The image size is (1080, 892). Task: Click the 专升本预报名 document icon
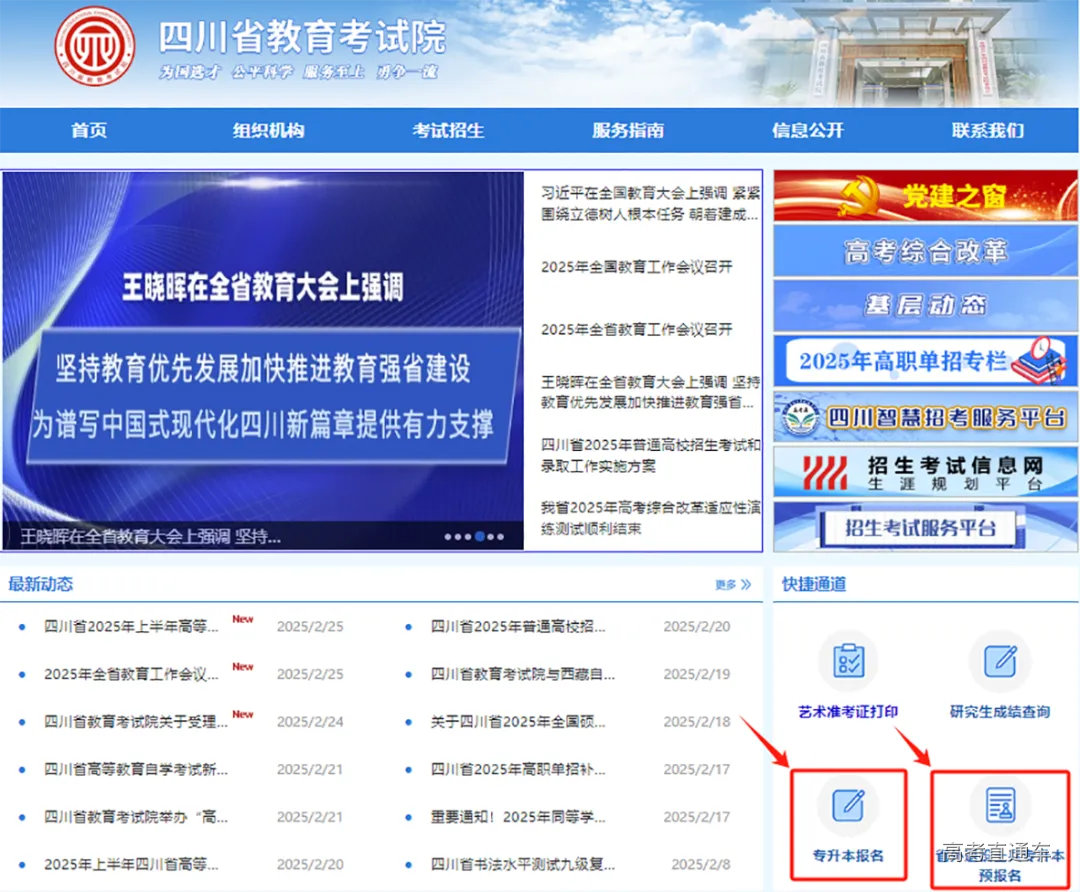[1001, 806]
